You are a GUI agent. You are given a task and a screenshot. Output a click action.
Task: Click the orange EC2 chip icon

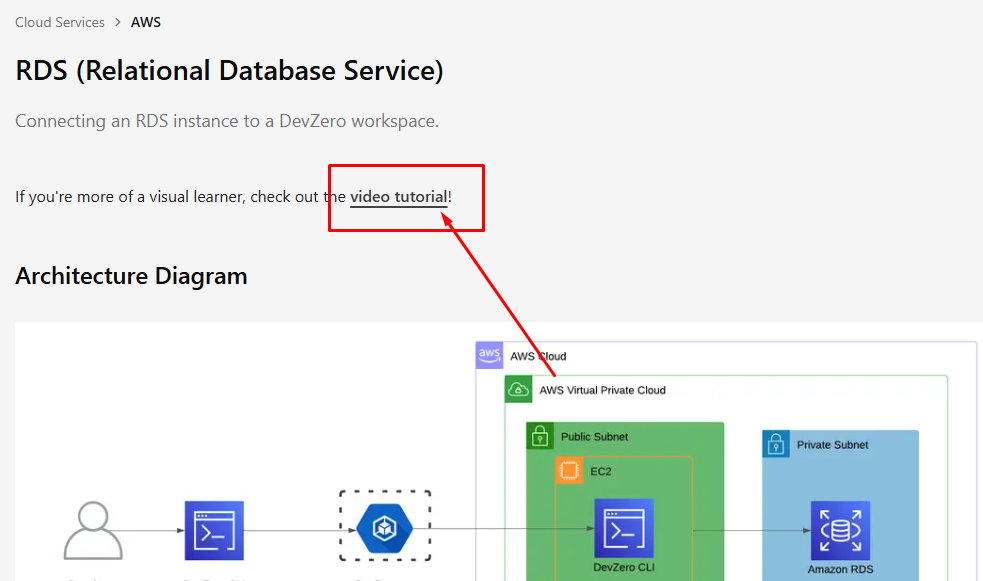tap(569, 470)
